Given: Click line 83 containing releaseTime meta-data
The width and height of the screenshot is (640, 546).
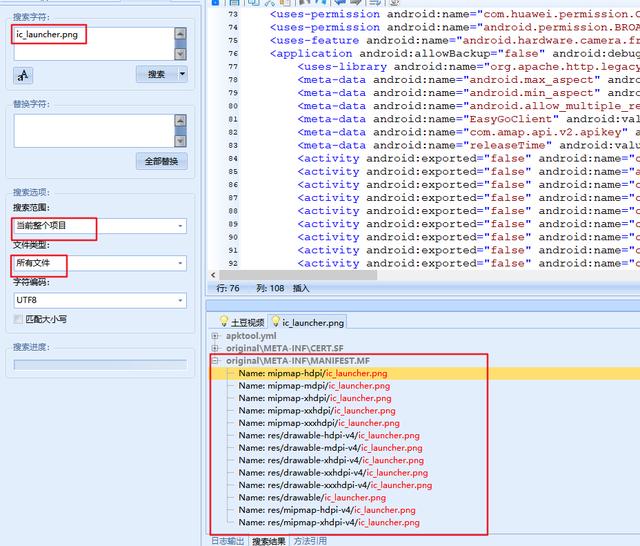Looking at the screenshot, I should [468, 145].
